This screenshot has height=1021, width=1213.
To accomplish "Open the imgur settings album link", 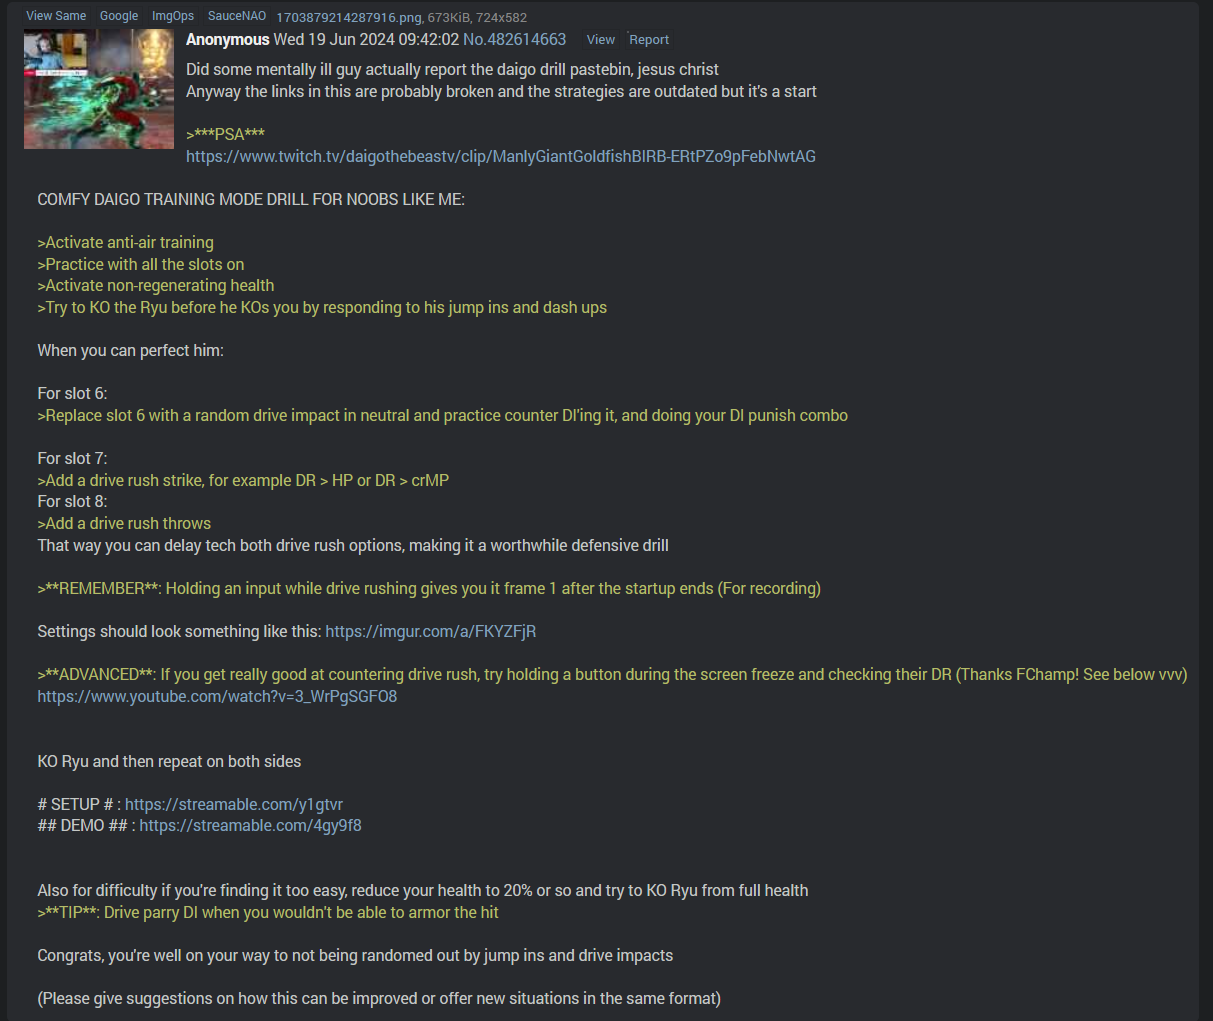I will click(431, 631).
